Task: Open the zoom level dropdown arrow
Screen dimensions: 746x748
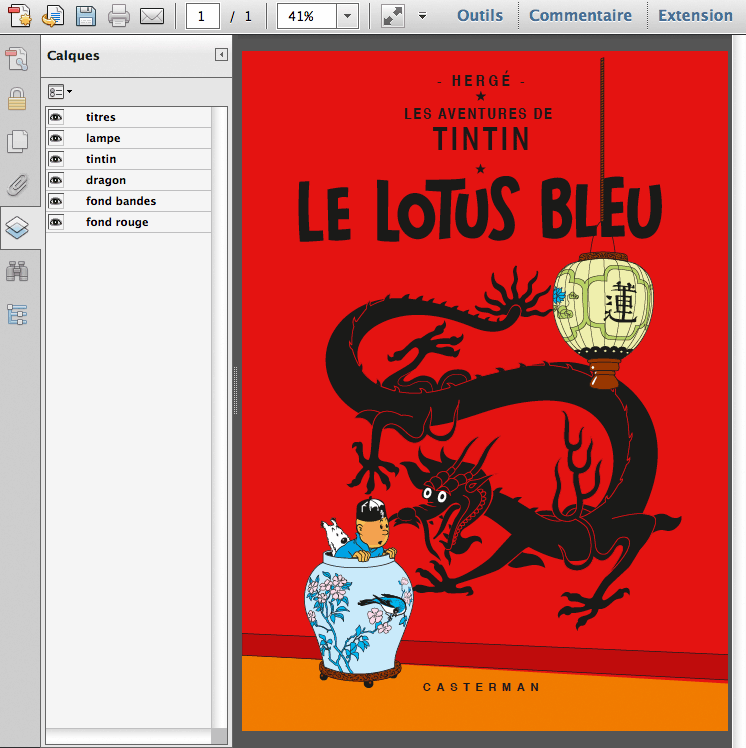Action: 348,16
